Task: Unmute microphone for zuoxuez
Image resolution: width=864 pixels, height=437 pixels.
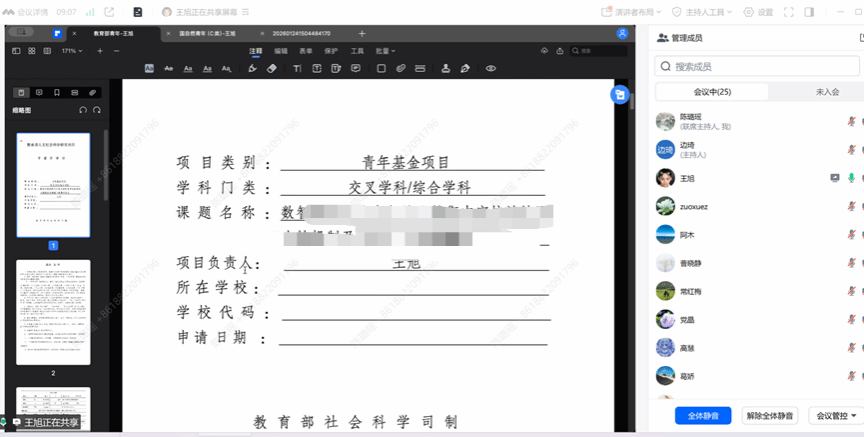Action: pyautogui.click(x=850, y=206)
